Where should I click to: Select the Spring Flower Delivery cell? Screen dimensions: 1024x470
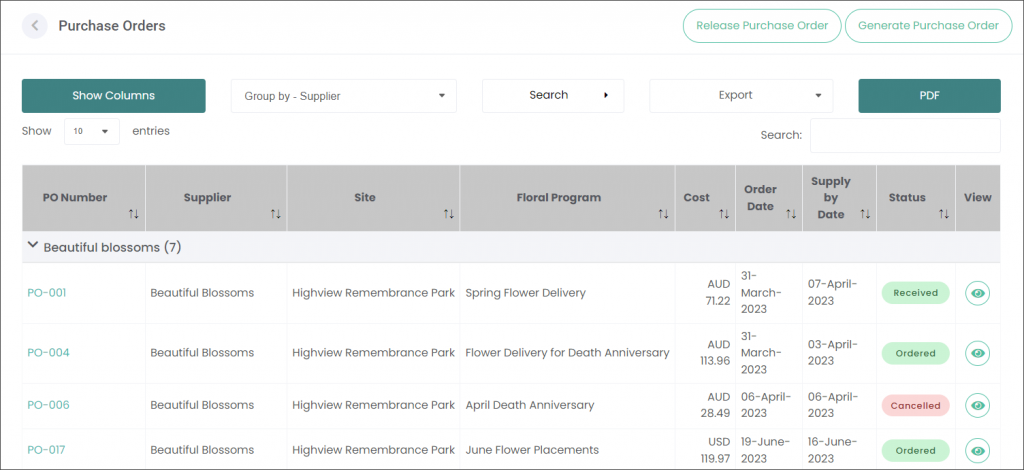click(568, 293)
